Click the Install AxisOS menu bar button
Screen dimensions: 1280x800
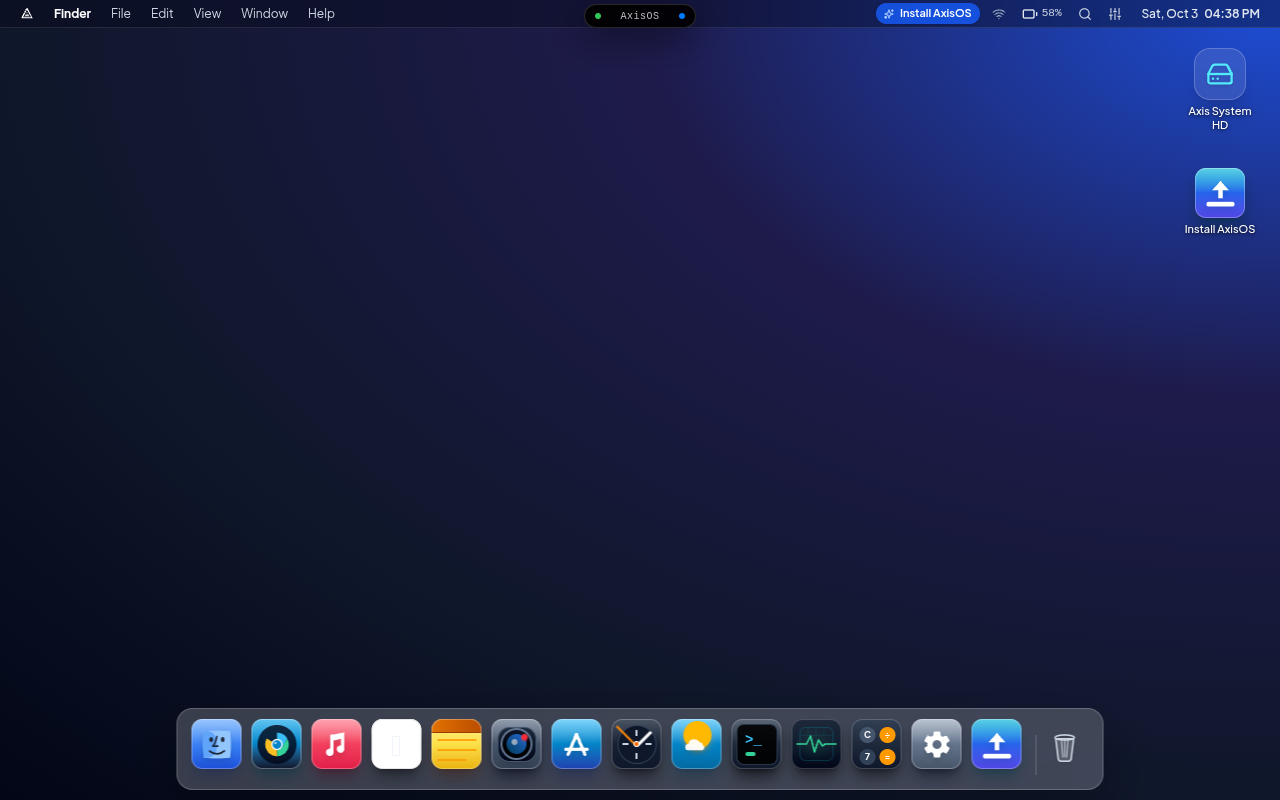pyautogui.click(x=928, y=14)
